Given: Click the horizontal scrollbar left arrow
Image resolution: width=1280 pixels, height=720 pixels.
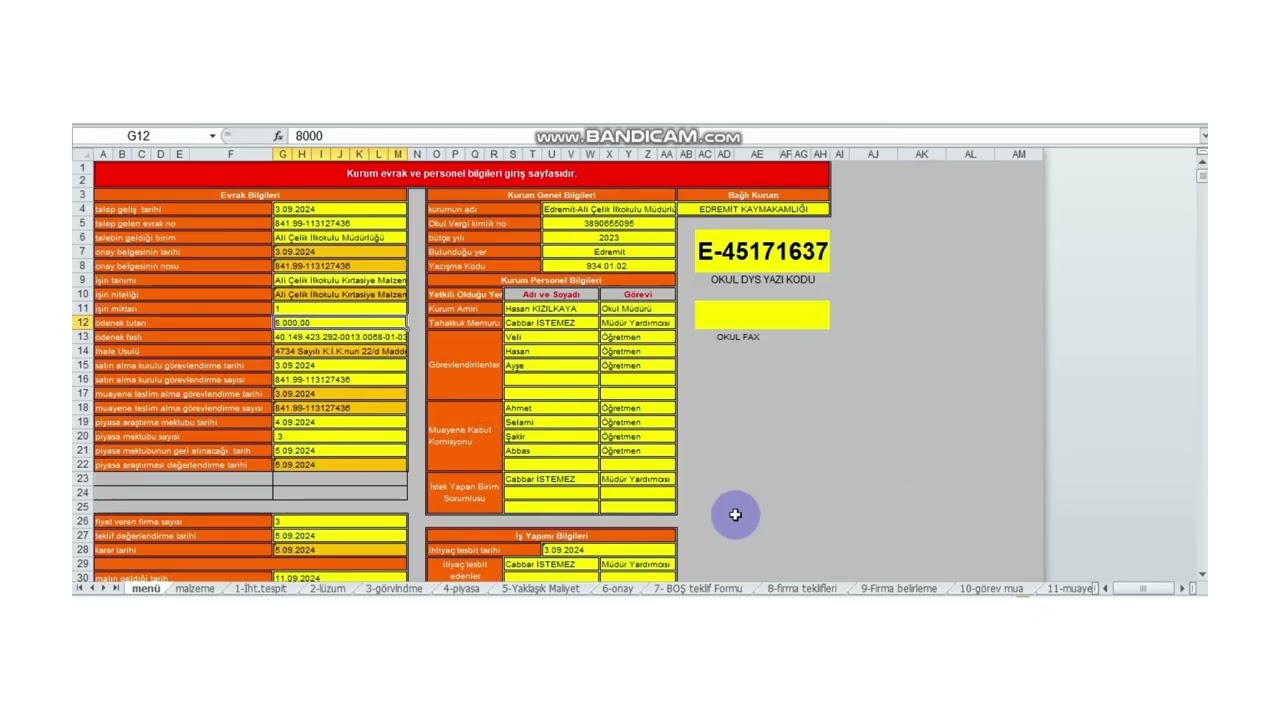Looking at the screenshot, I should coord(1105,588).
